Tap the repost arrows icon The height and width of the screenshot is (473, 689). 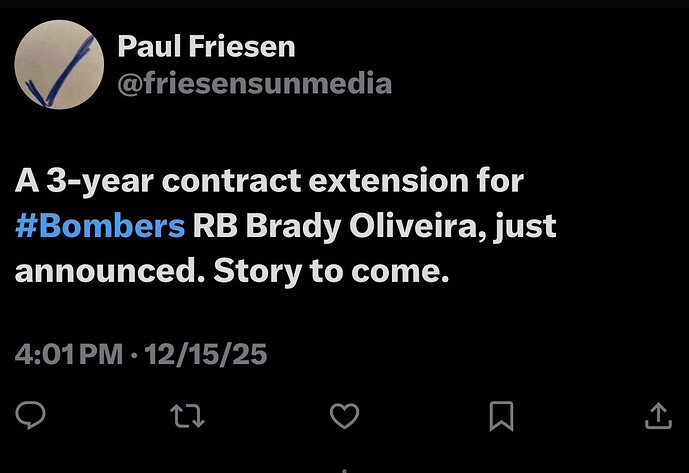(186, 415)
